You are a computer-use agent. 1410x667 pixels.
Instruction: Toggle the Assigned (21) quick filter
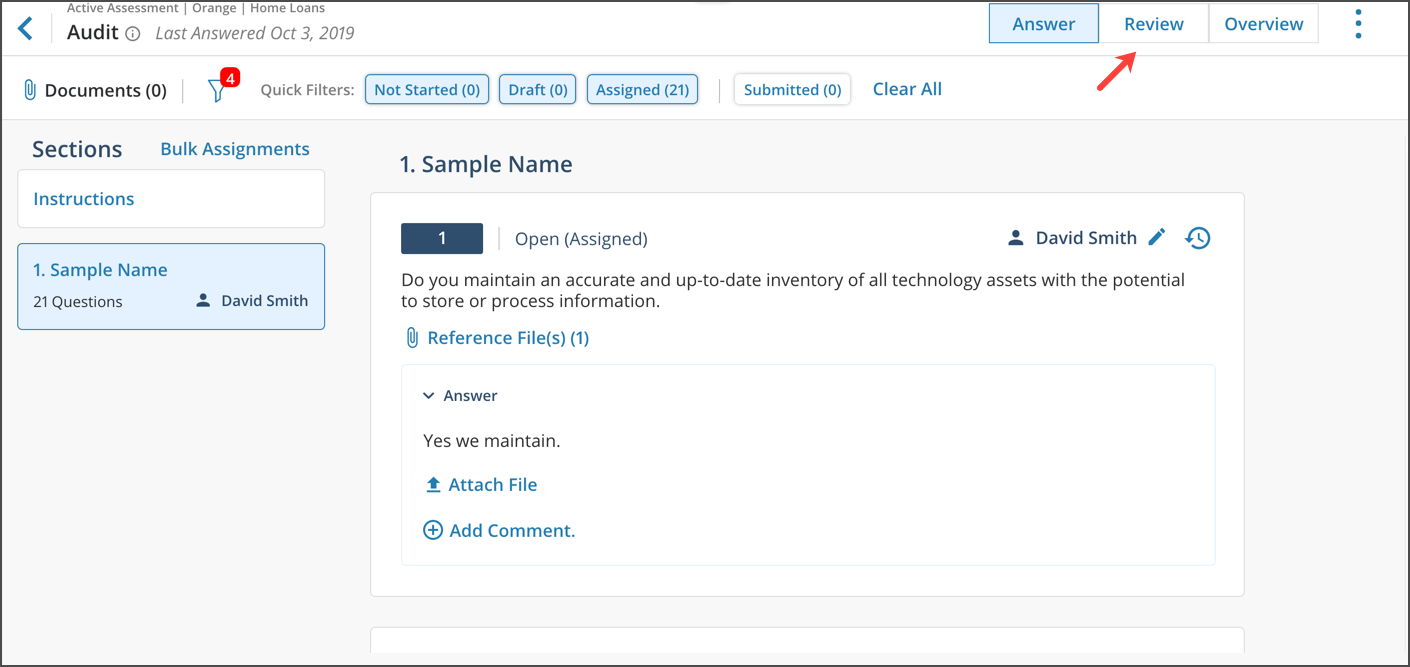click(642, 89)
